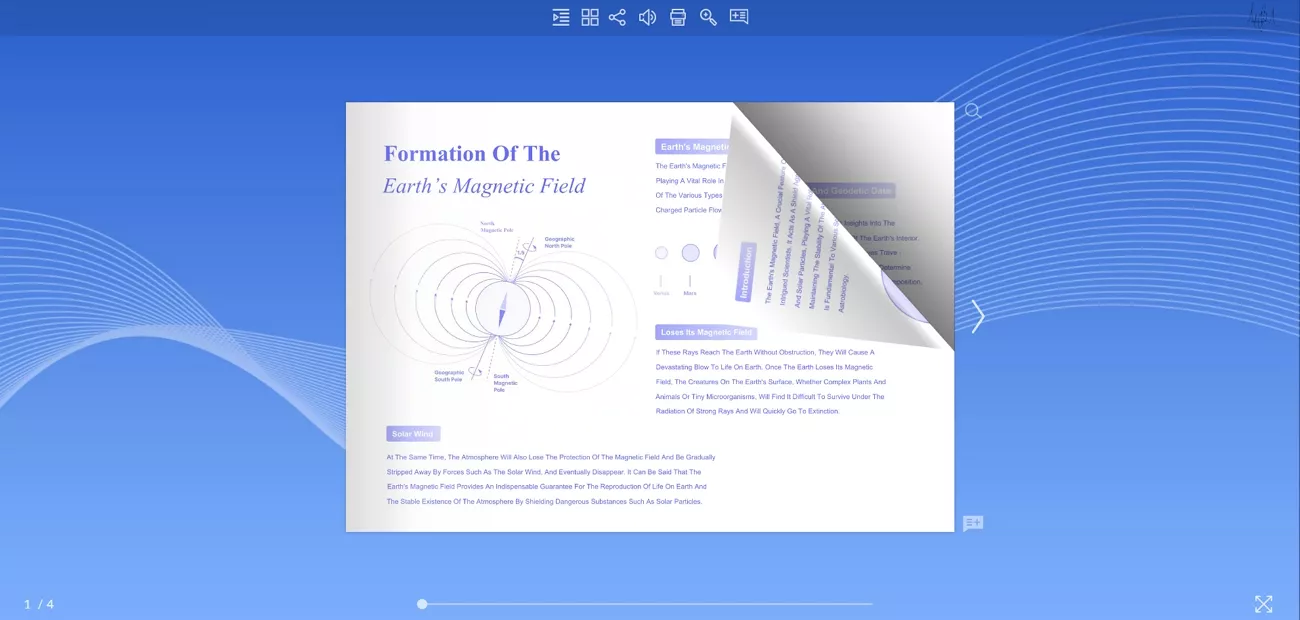Click the 1 / 4 page indicator
1300x620 pixels.
pos(39,604)
